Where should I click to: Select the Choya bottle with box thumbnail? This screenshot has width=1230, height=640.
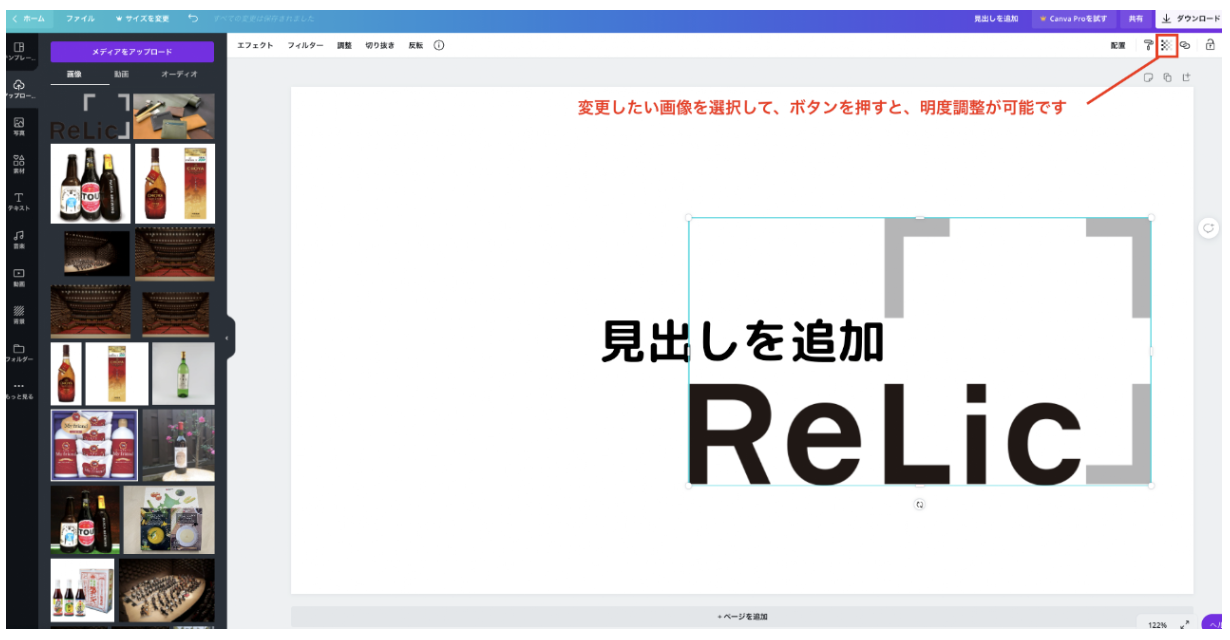[x=175, y=183]
